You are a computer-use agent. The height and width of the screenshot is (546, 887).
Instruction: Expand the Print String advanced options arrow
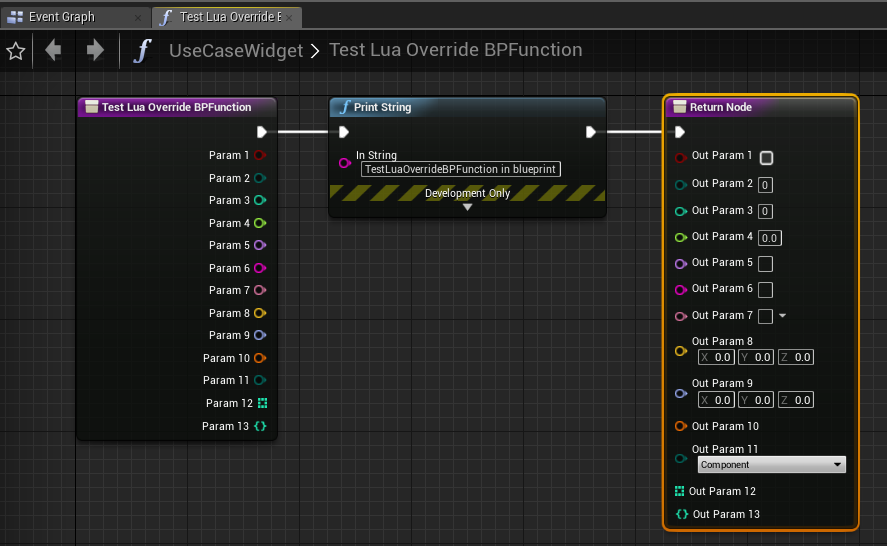pos(467,208)
